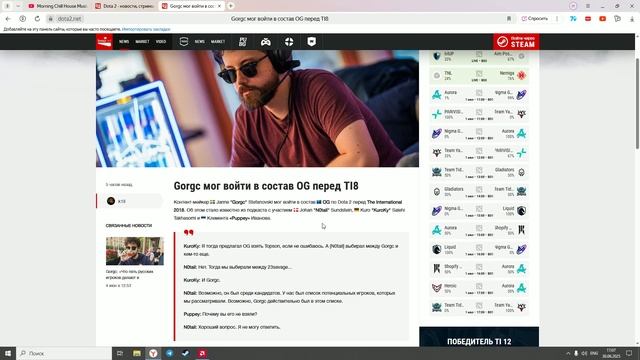Open the volume icon in the system tray
Viewport: 640px width, 360px height.
(x=584, y=353)
